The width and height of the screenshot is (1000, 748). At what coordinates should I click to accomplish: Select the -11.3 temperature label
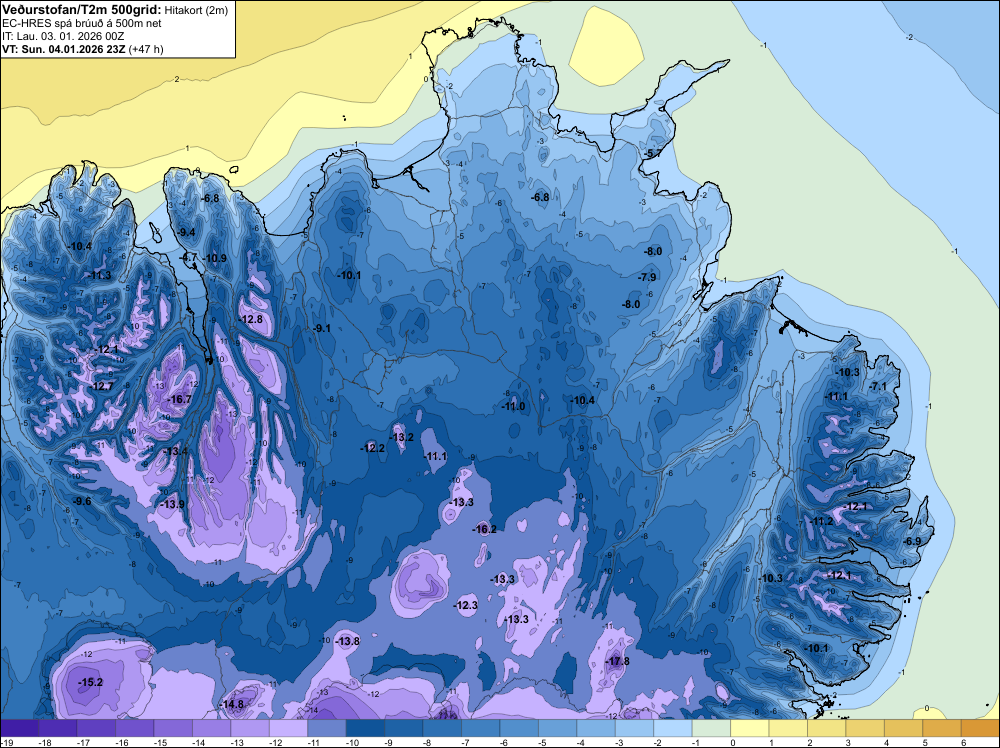tap(99, 275)
